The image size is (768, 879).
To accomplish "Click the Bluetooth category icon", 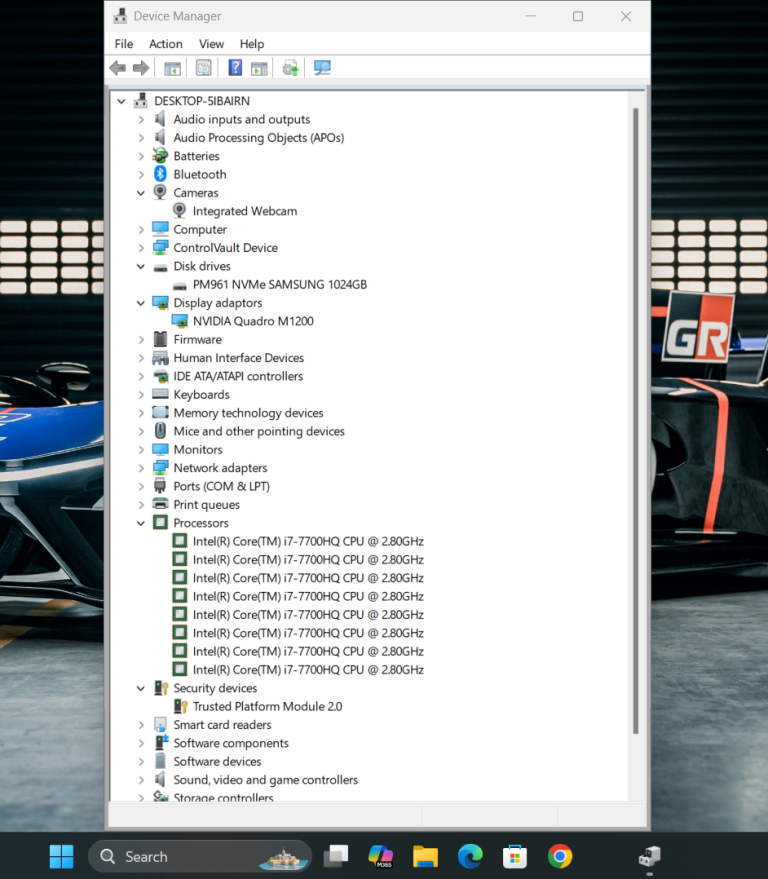I will pyautogui.click(x=160, y=174).
